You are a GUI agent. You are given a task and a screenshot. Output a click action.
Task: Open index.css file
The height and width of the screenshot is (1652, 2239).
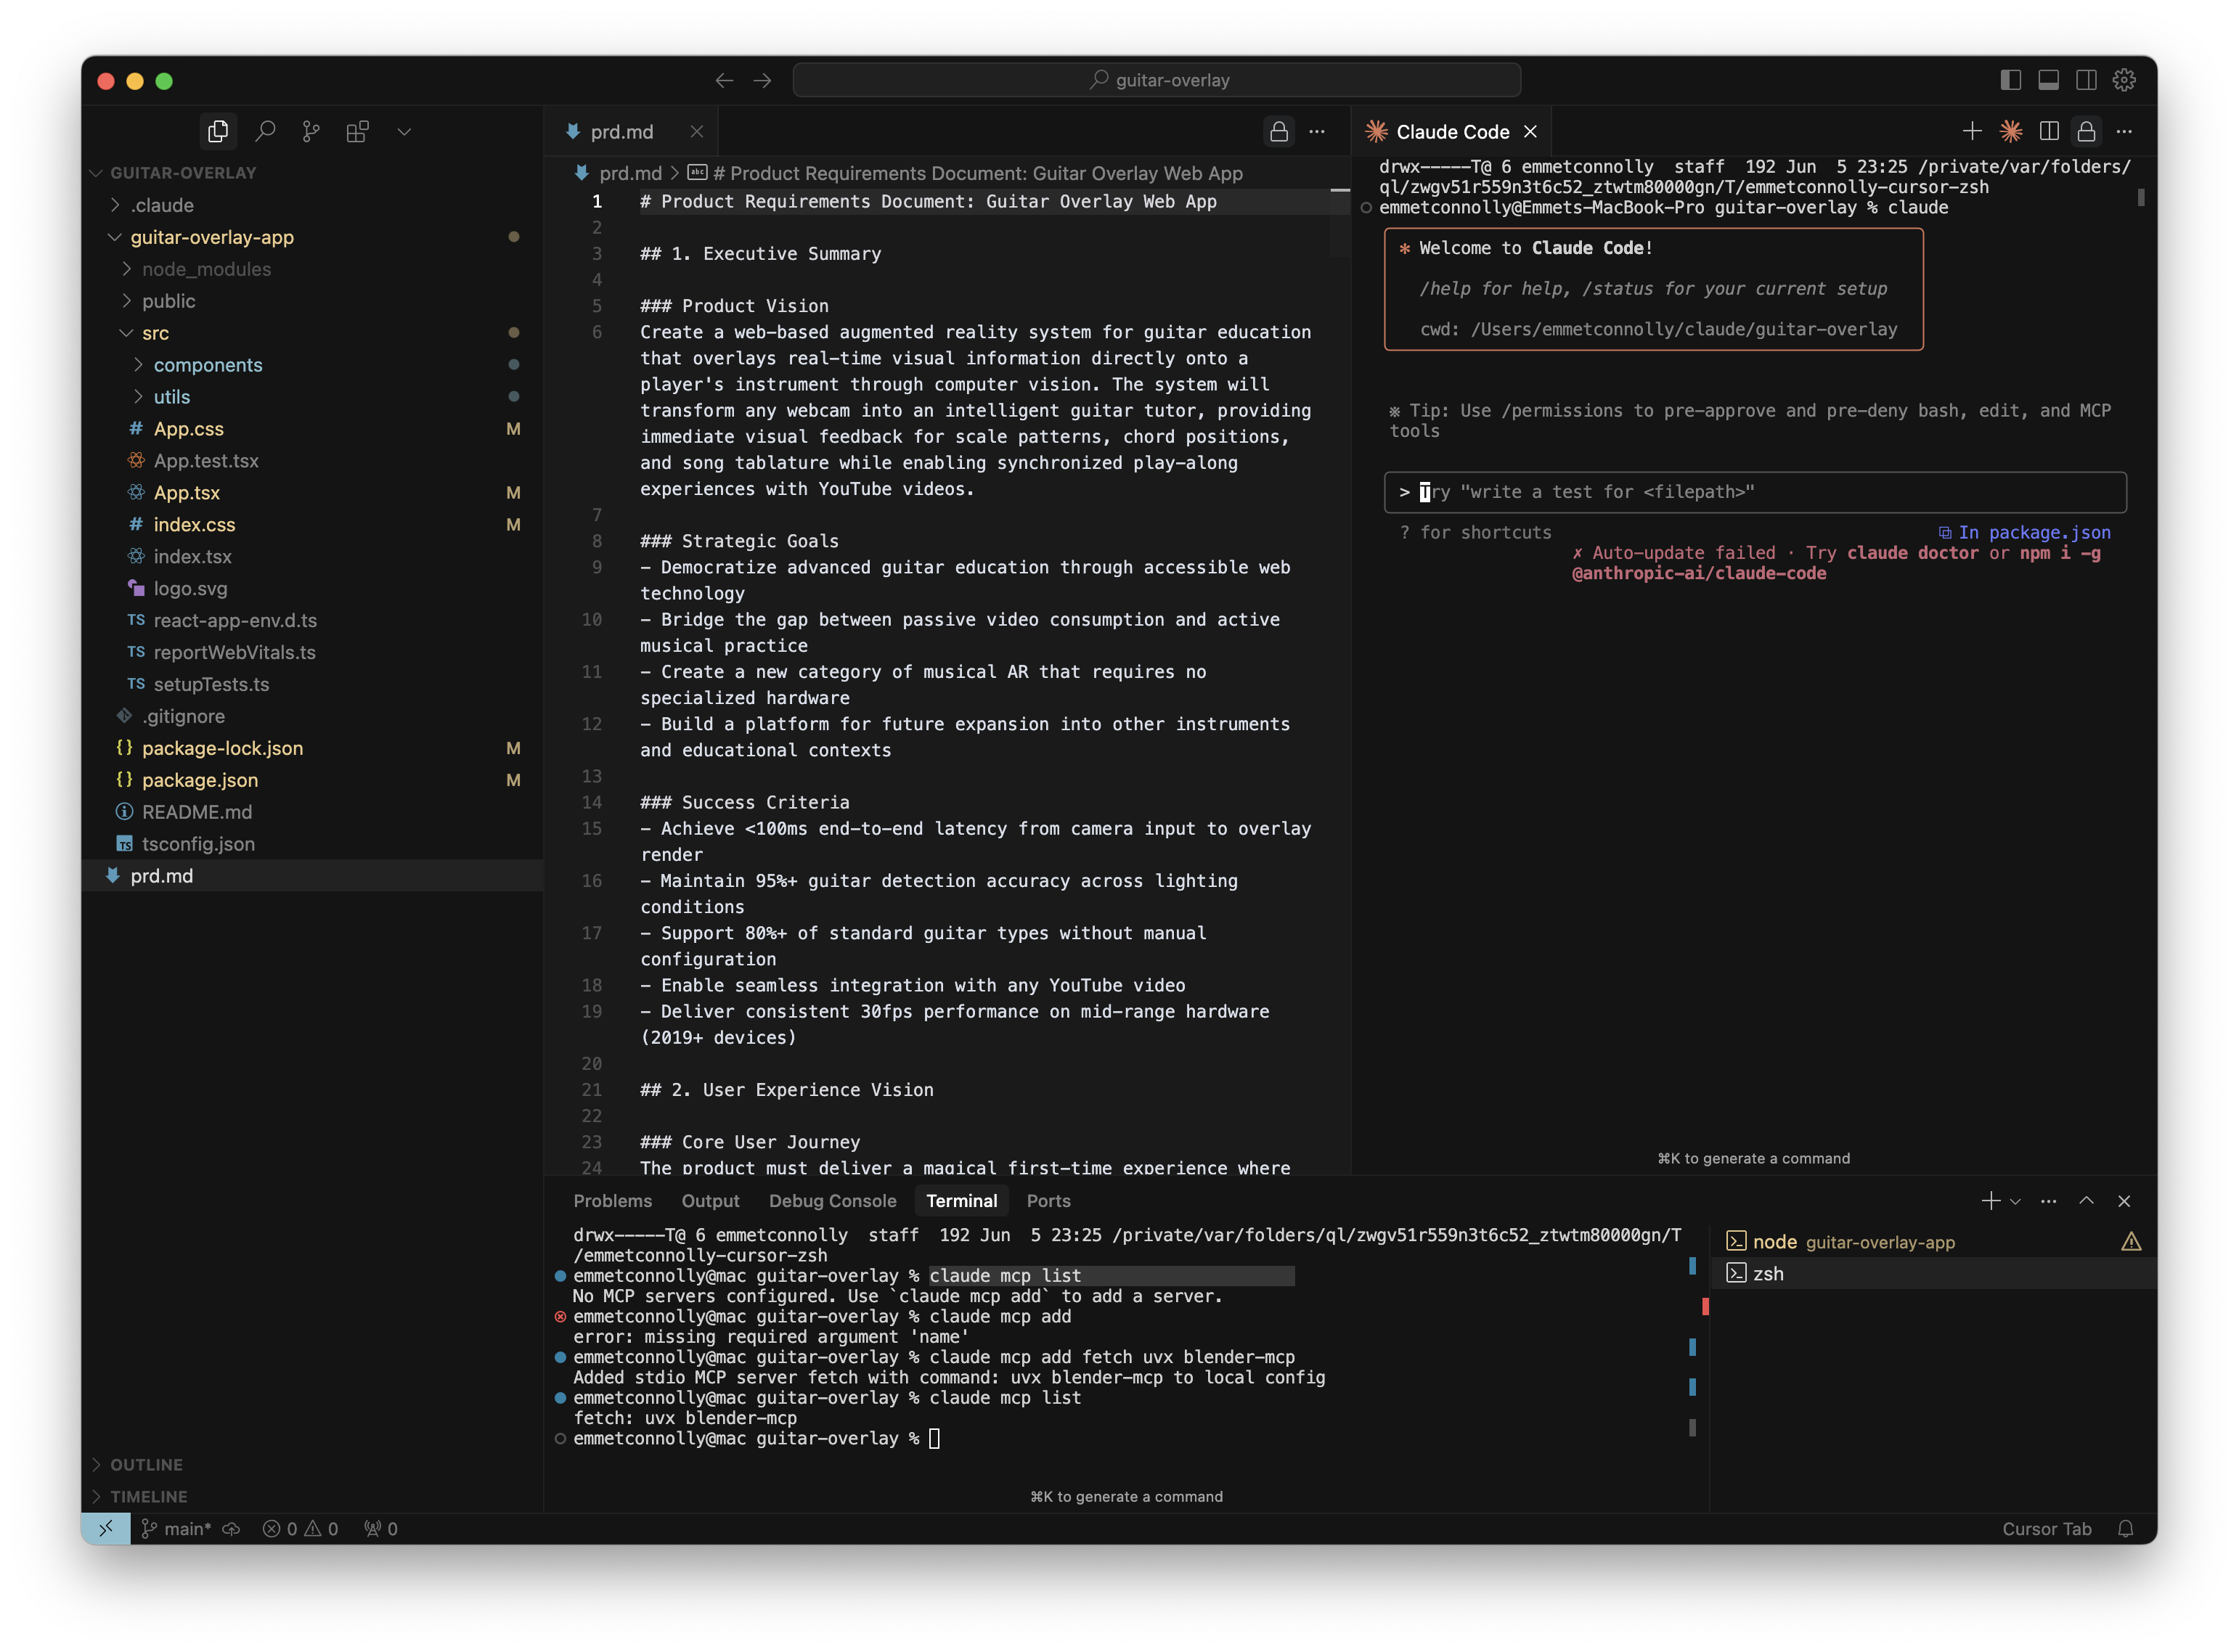(x=312, y=525)
